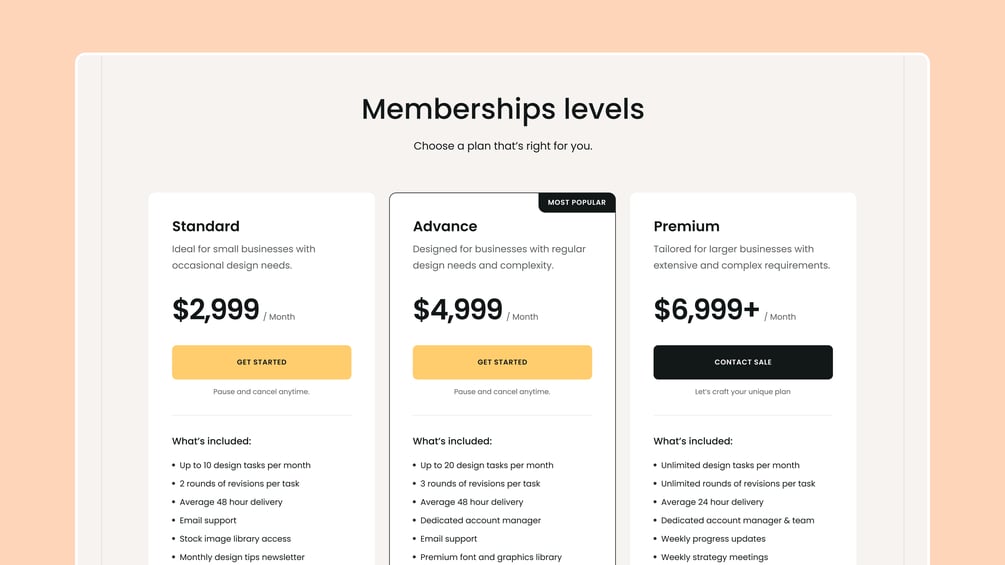Click Get Started on the Advance plan
This screenshot has height=565, width=1005.
pos(502,362)
